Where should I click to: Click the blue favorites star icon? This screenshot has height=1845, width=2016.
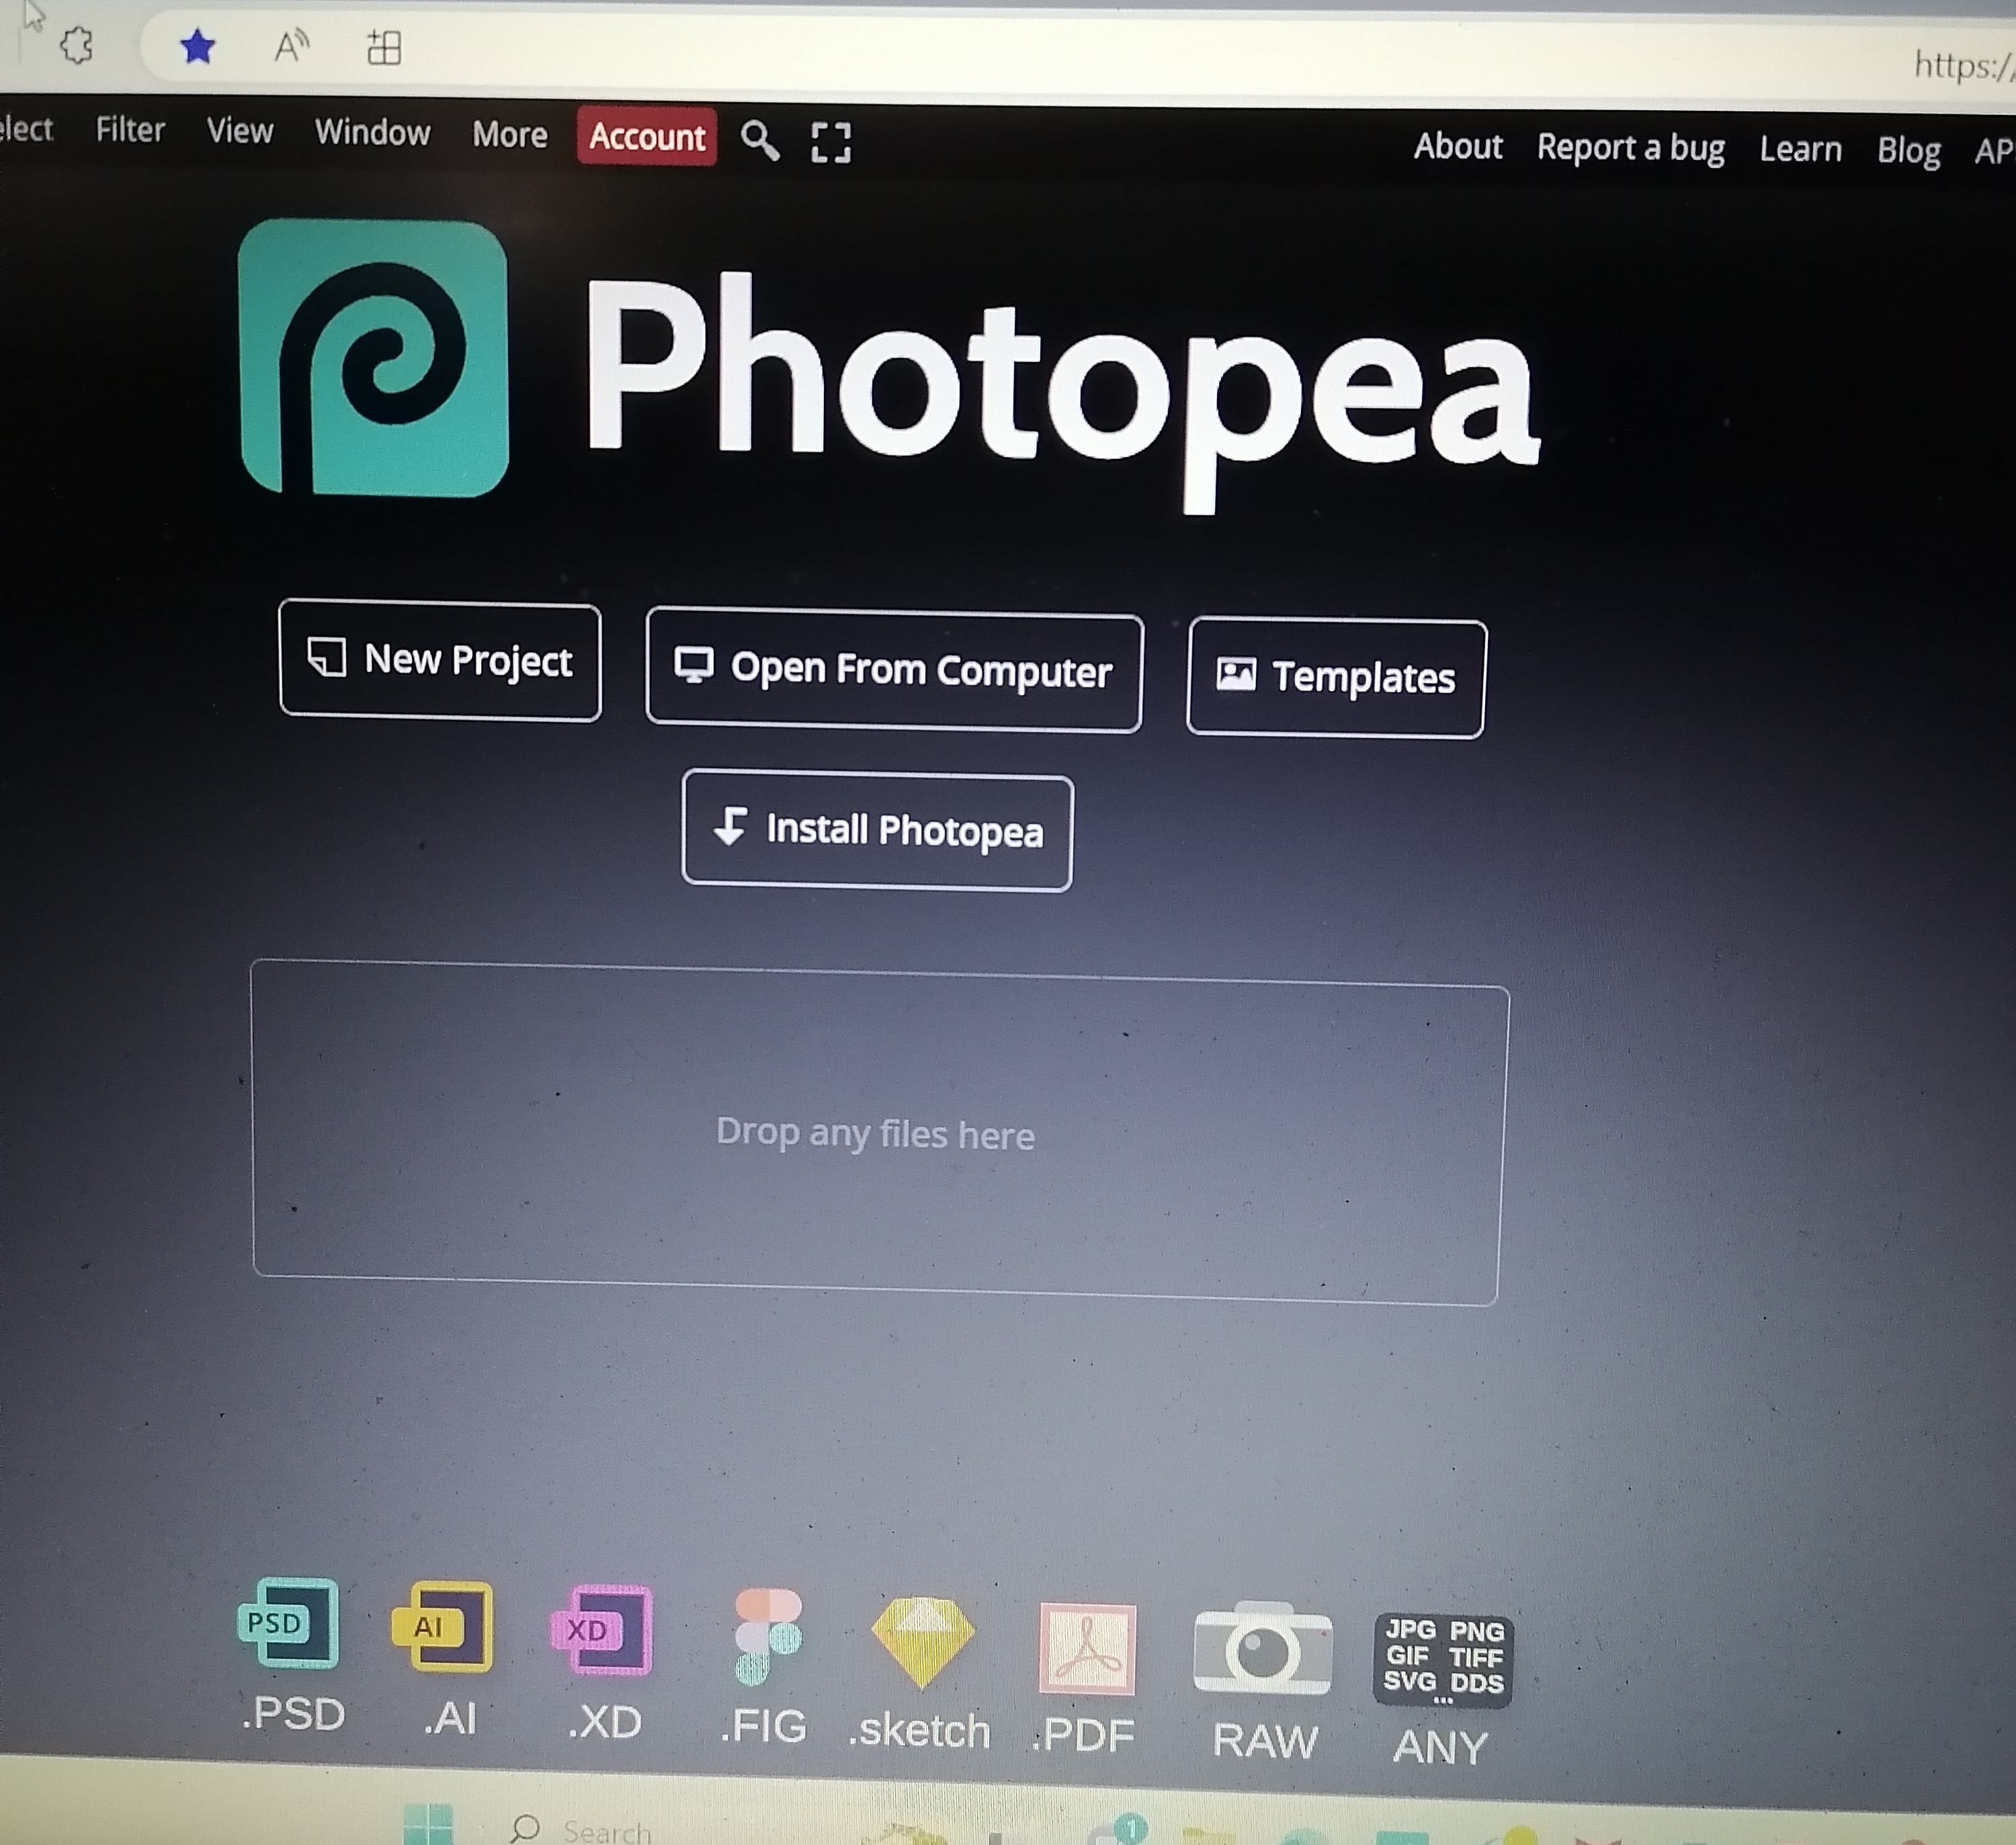pos(198,46)
